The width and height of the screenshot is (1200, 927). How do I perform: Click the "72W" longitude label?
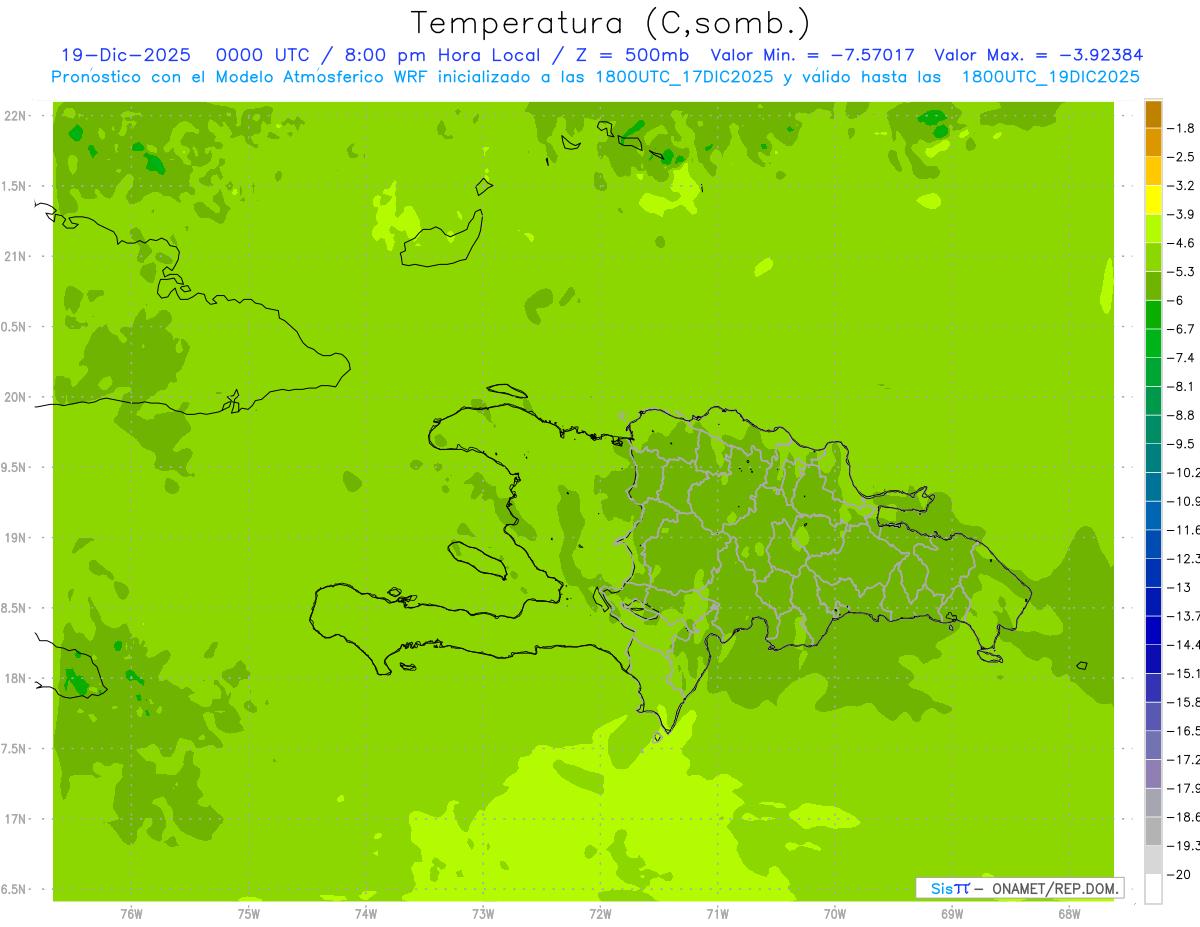600,914
